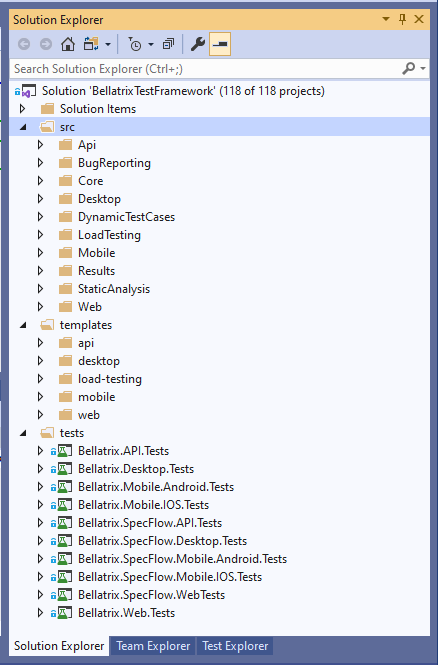Select the Results folder icon
438x665 pixels.
click(65, 271)
